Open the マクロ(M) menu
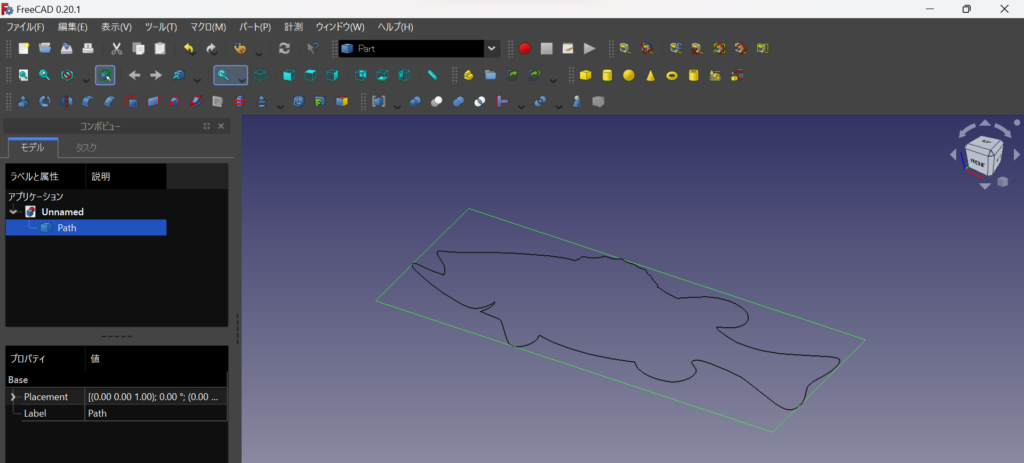Image resolution: width=1024 pixels, height=463 pixels. point(208,27)
